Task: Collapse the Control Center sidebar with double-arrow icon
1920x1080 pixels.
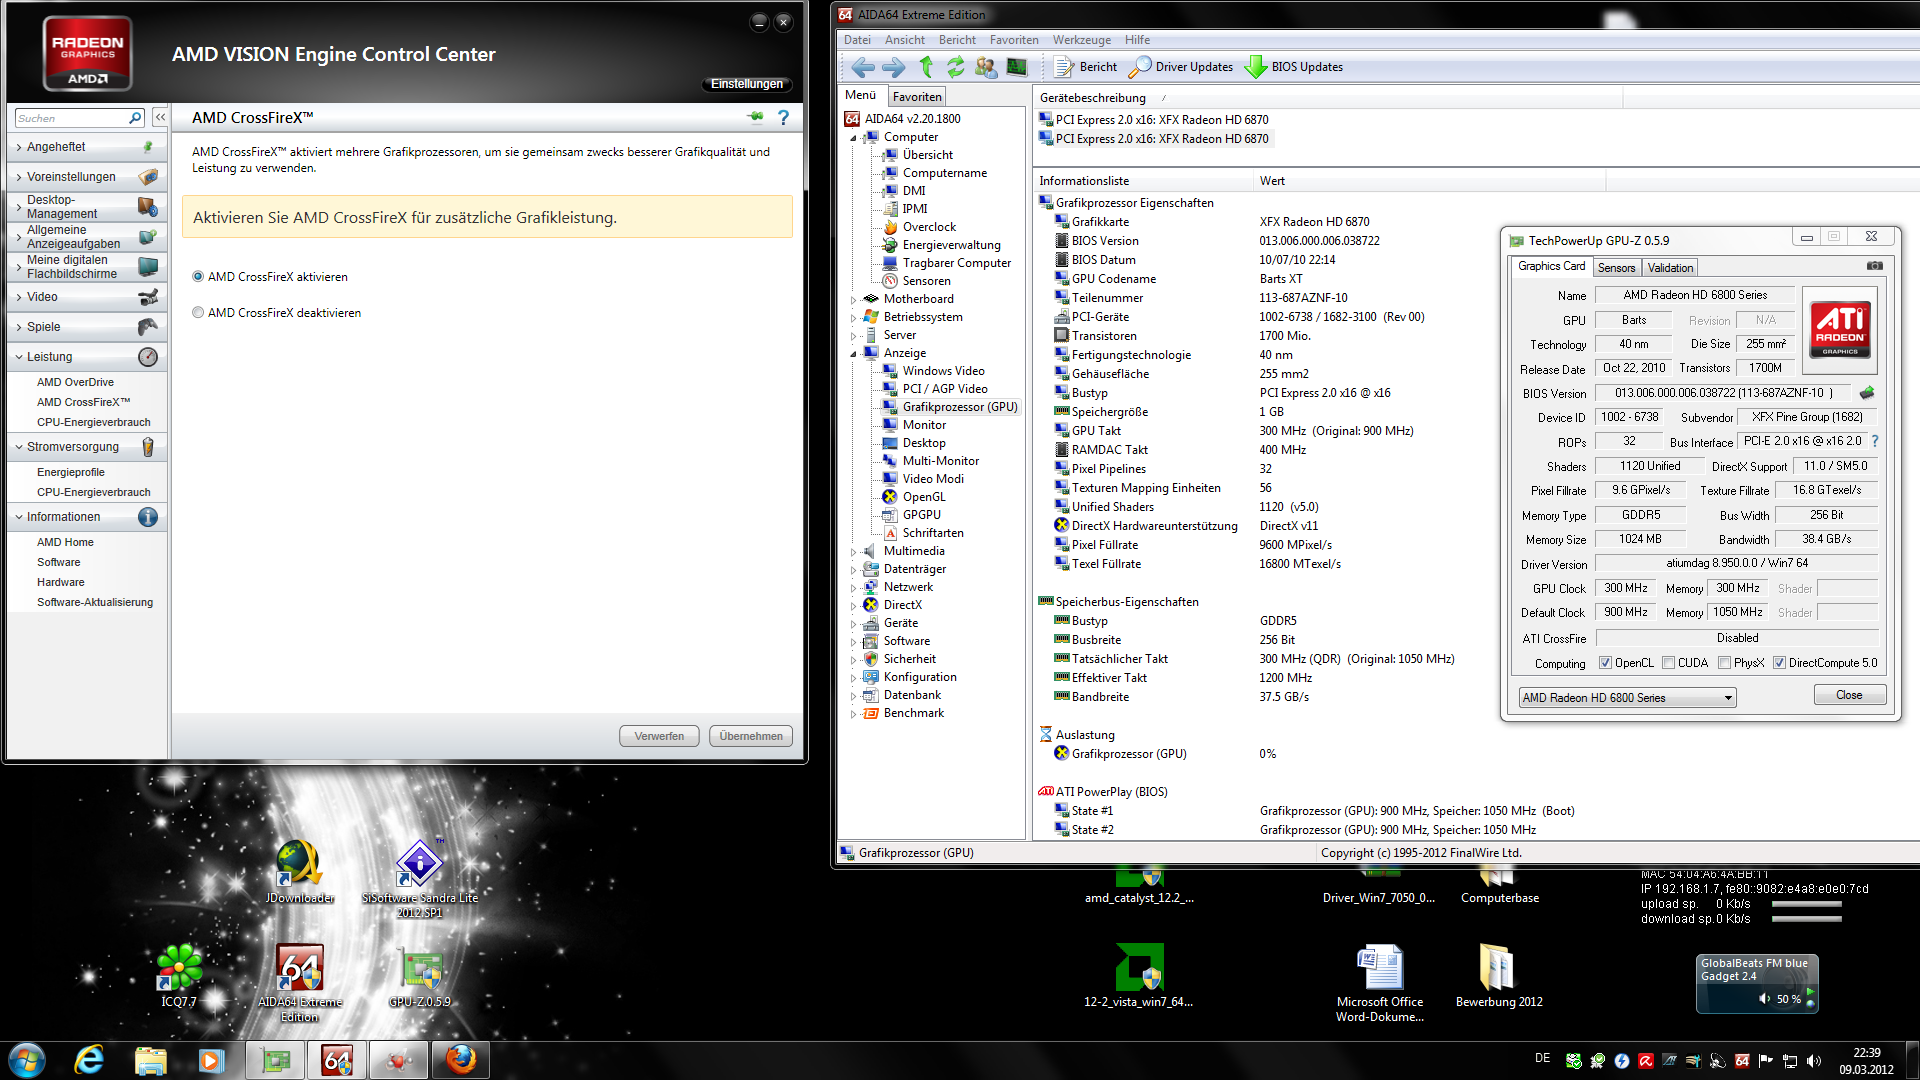Action: click(x=160, y=118)
